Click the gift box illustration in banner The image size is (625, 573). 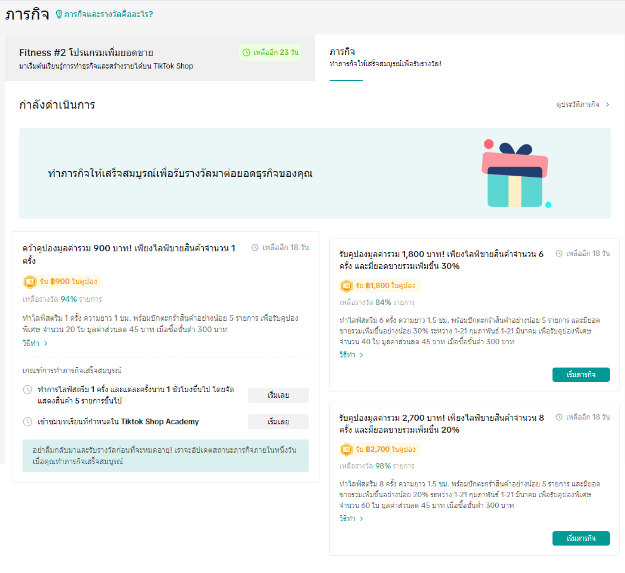pos(516,174)
